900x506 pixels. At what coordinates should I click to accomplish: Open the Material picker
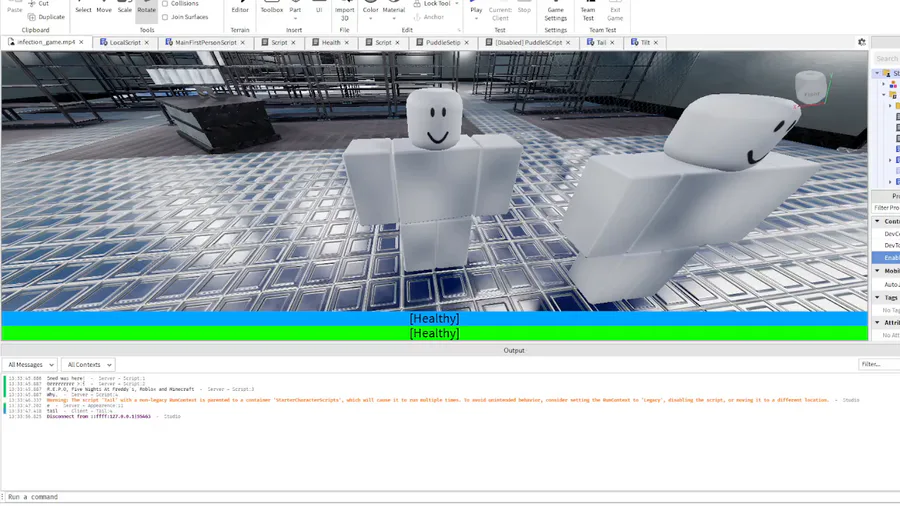[394, 8]
